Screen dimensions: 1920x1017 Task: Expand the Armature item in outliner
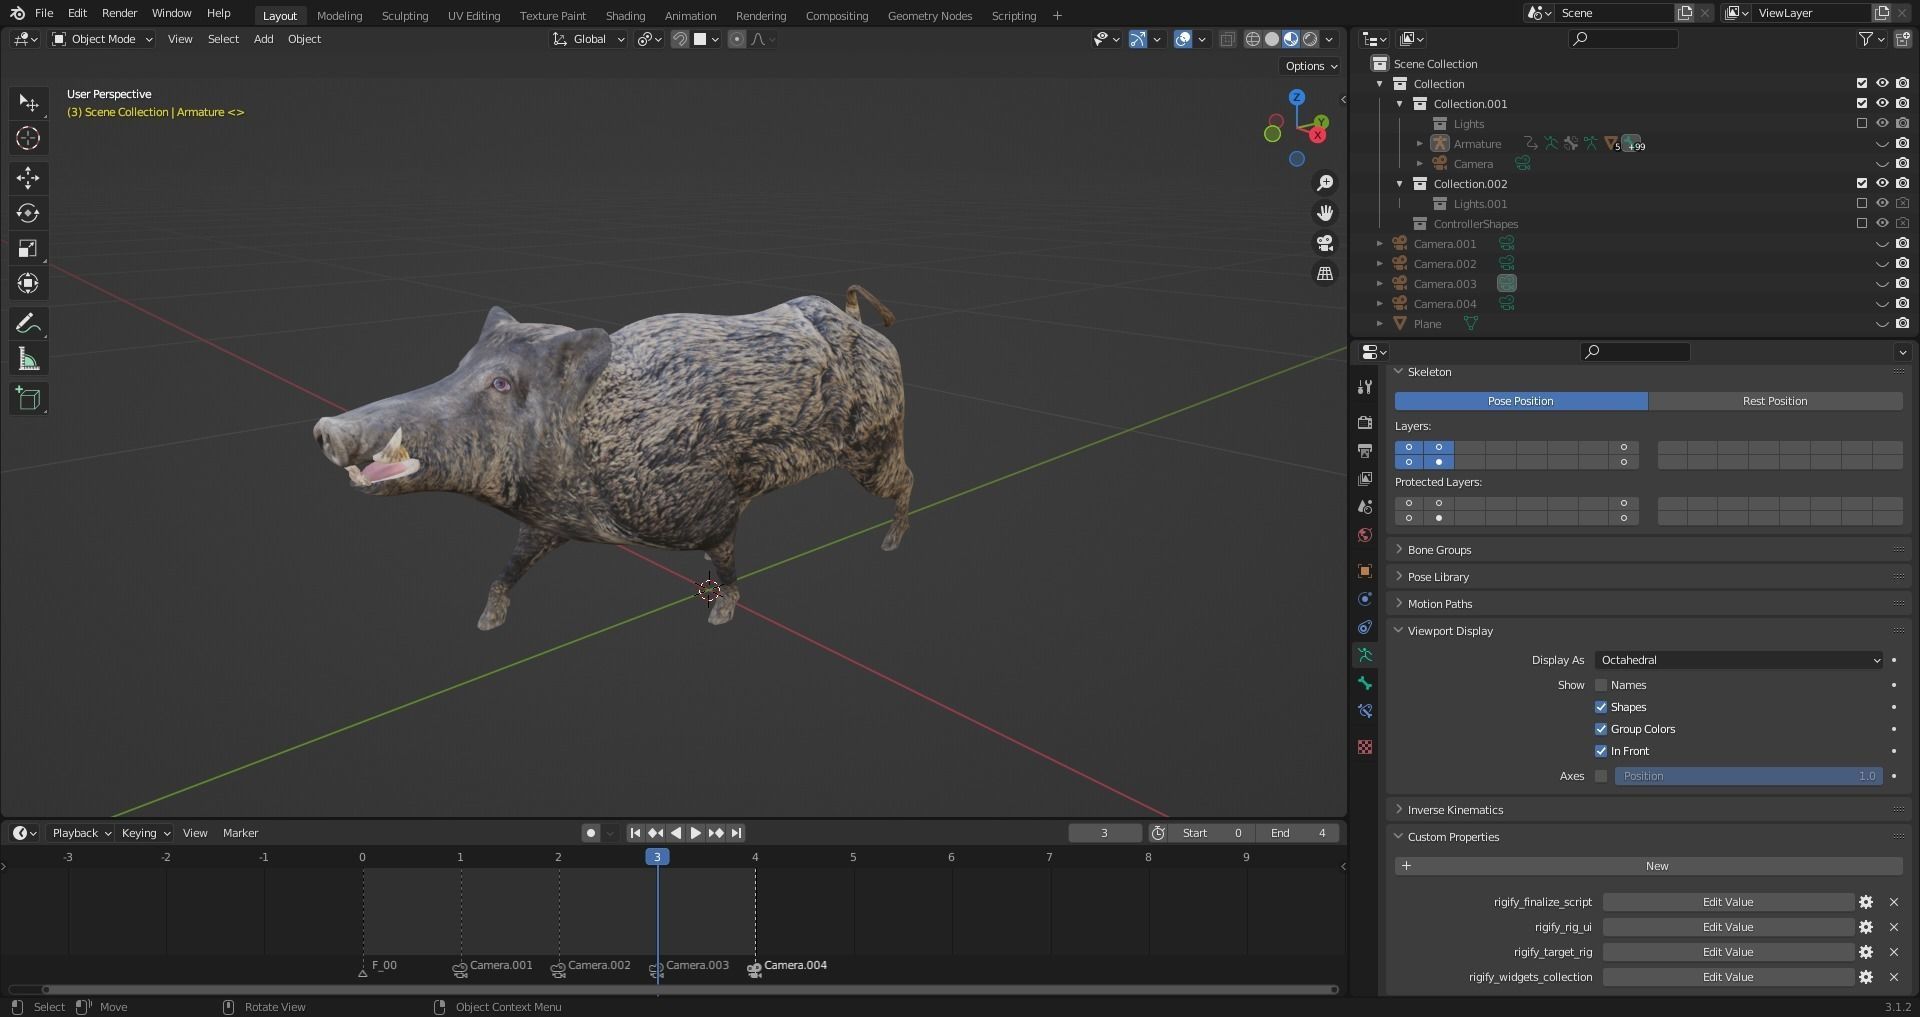[1419, 144]
